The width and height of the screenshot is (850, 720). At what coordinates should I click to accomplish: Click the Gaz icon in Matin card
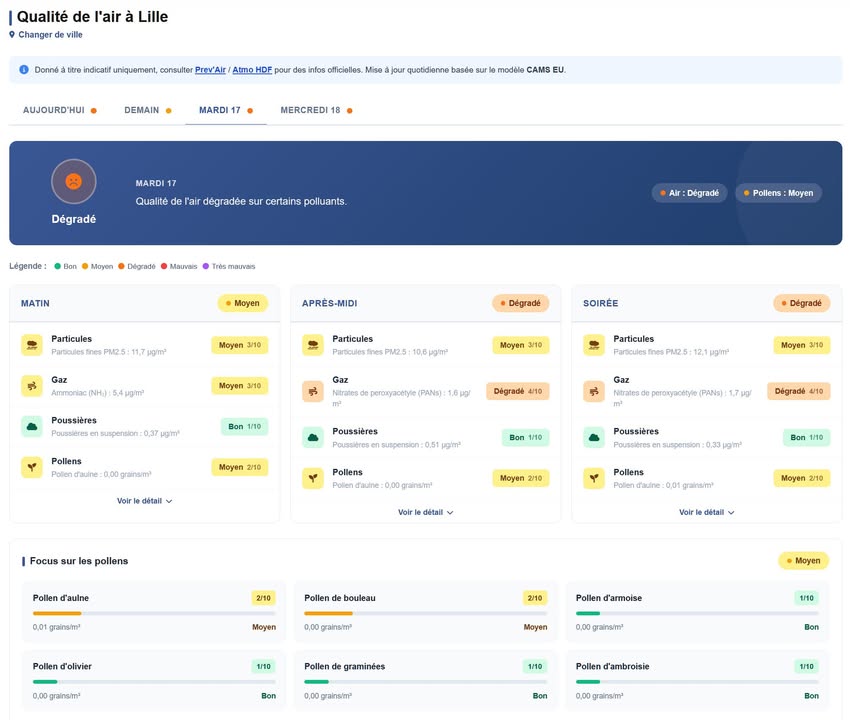click(32, 385)
